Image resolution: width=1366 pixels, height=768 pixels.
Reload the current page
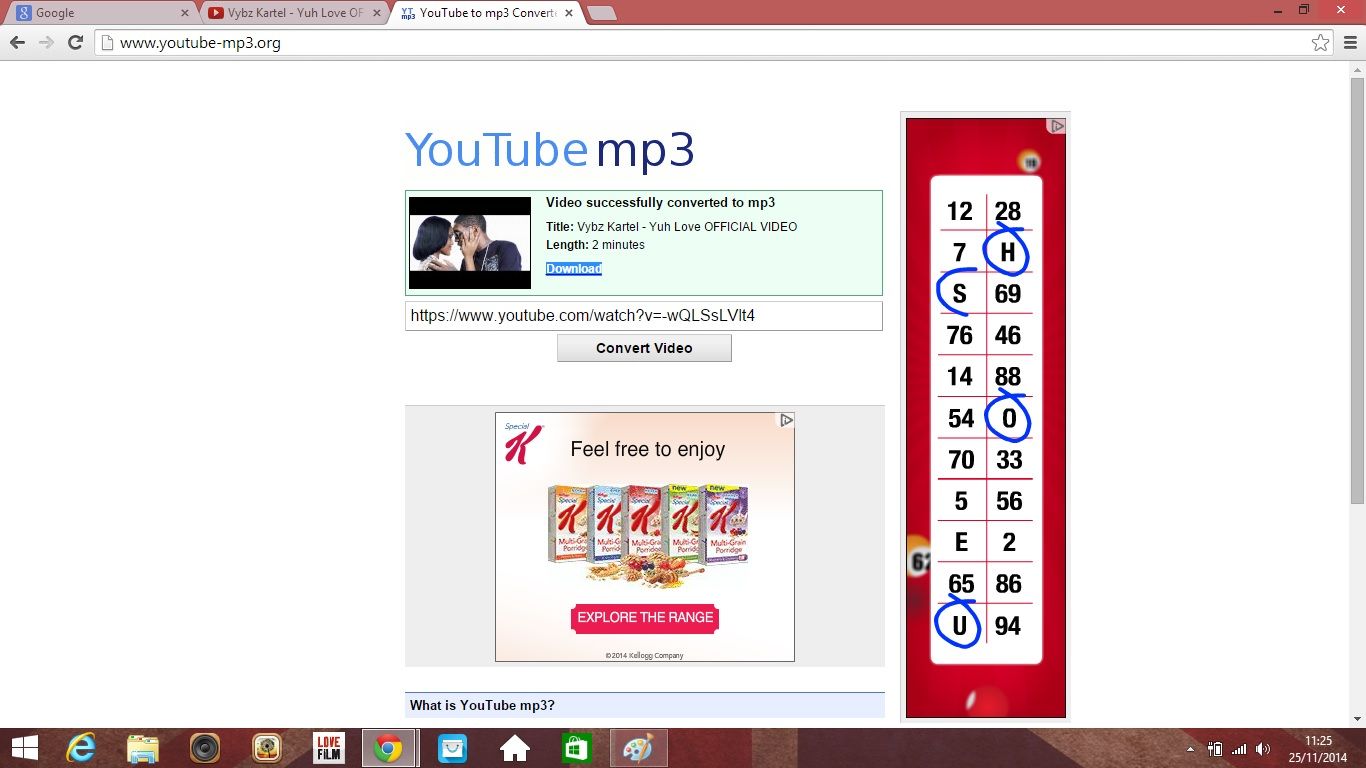tap(75, 43)
